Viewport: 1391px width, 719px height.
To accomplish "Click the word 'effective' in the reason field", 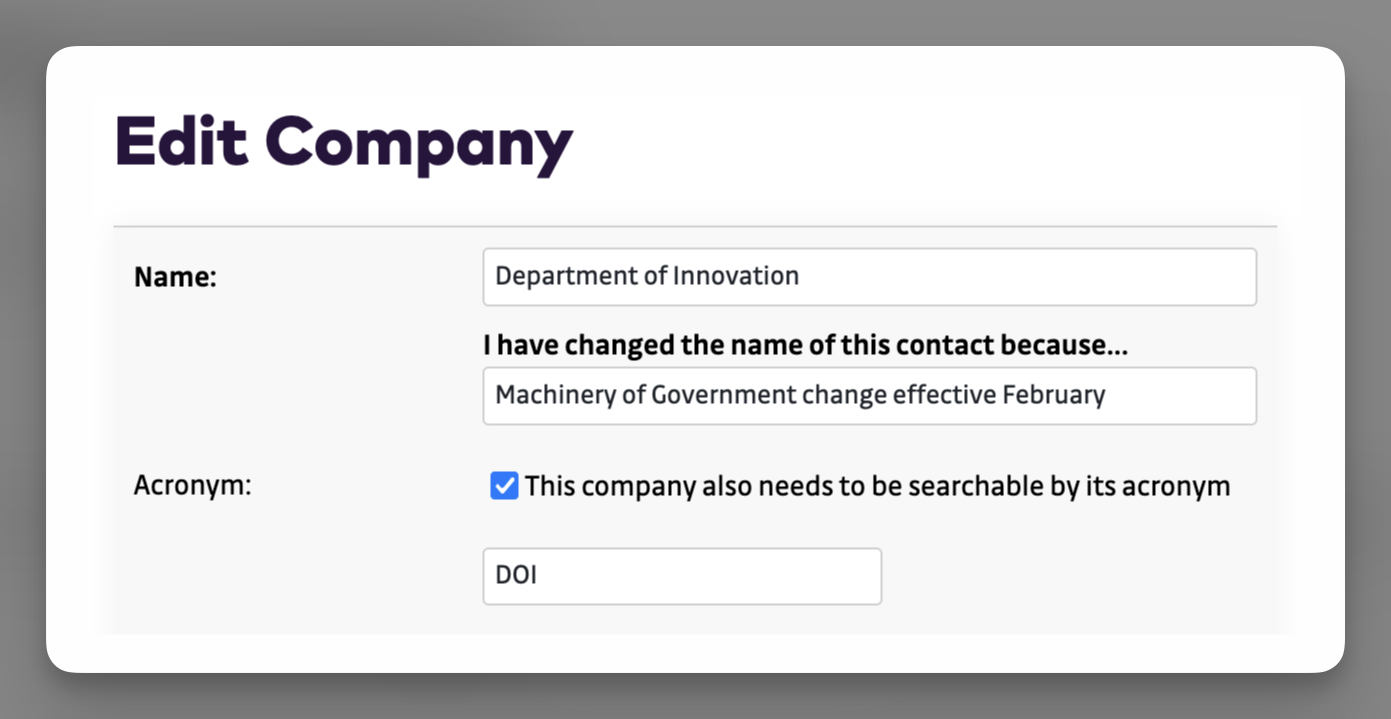I will [944, 395].
